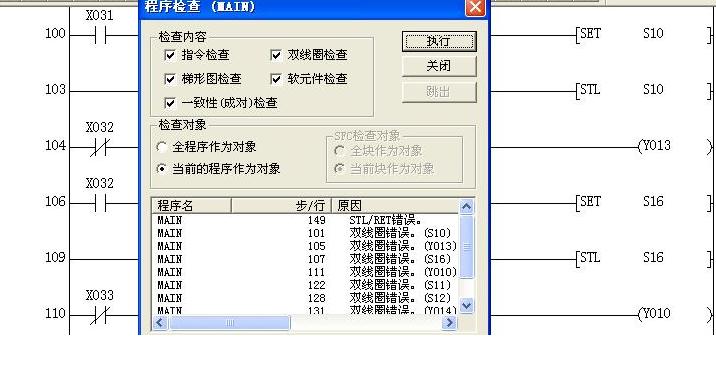Select the 全程序作为对象 radio option
The width and height of the screenshot is (716, 384).
[x=161, y=147]
